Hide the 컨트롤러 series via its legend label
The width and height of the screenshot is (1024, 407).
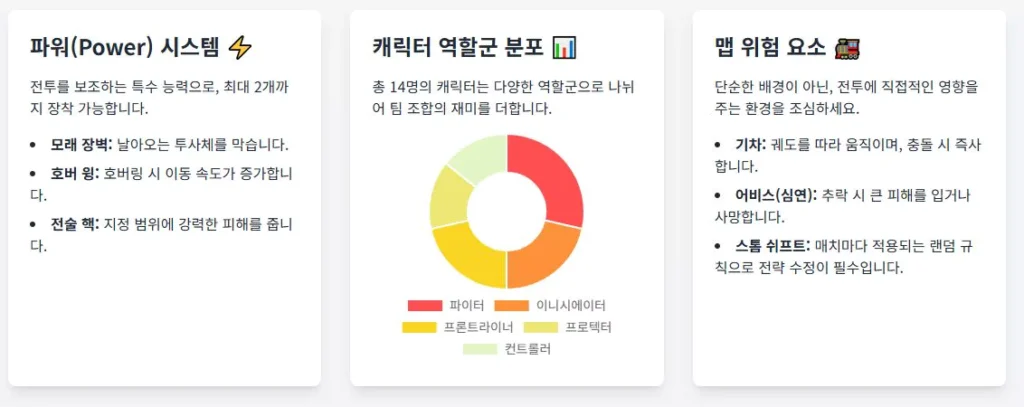(527, 349)
